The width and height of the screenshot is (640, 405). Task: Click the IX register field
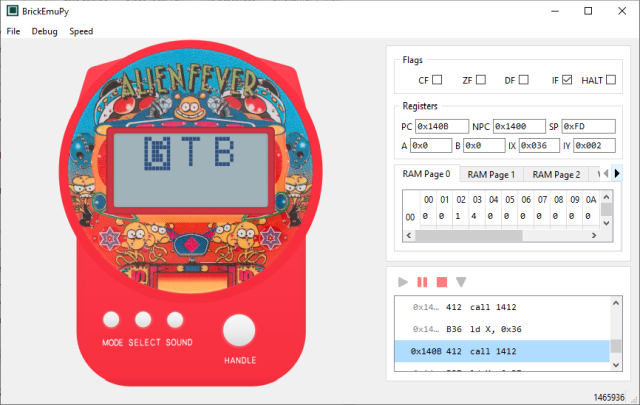tap(539, 145)
